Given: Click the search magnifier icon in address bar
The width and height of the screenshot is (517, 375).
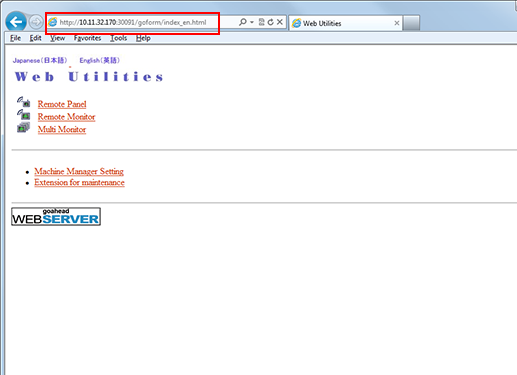Looking at the screenshot, I should click(243, 22).
